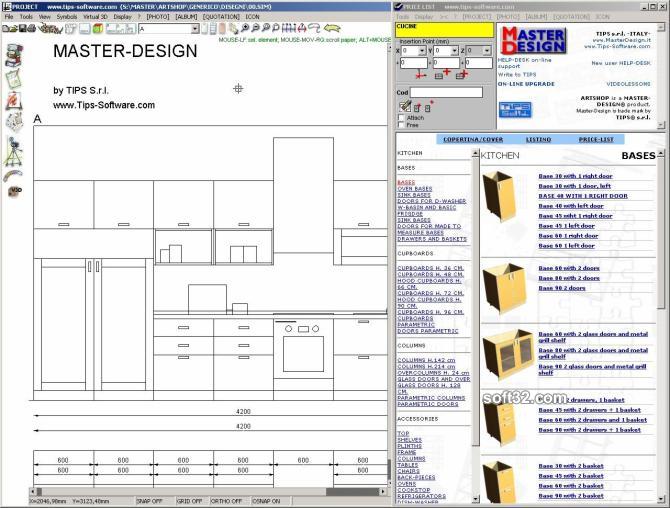Open the File menu
Screen dimensions: 670x508
click(9, 17)
